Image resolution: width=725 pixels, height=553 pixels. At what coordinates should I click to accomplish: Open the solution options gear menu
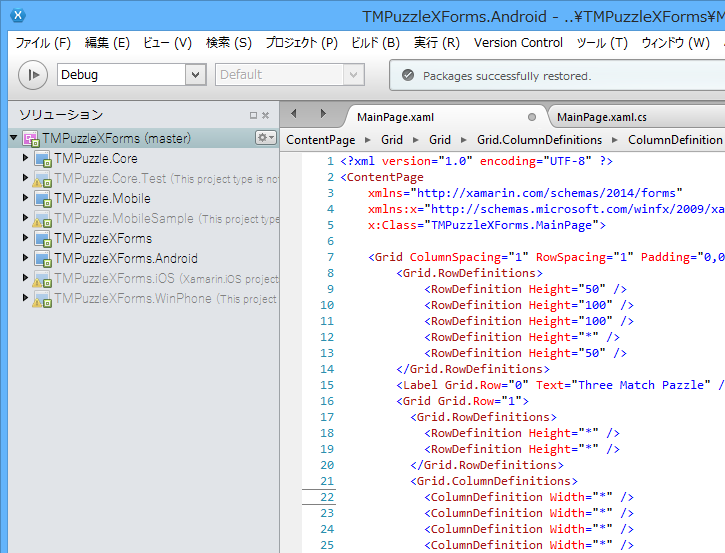tap(265, 138)
